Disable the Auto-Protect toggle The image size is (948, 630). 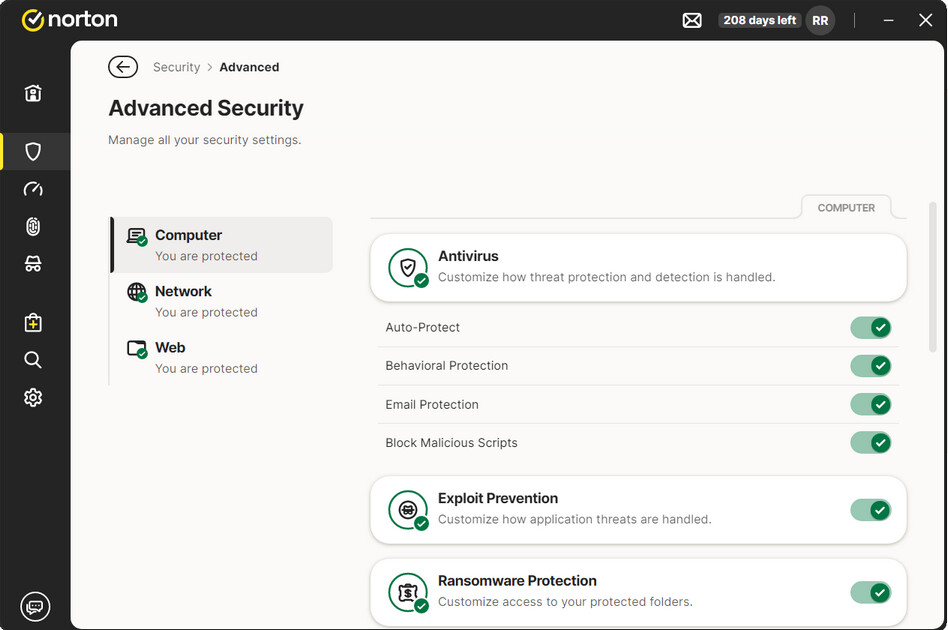point(870,328)
